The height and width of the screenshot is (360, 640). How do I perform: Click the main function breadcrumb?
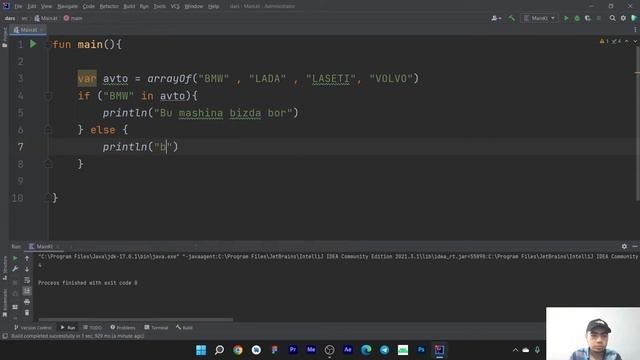[73, 18]
